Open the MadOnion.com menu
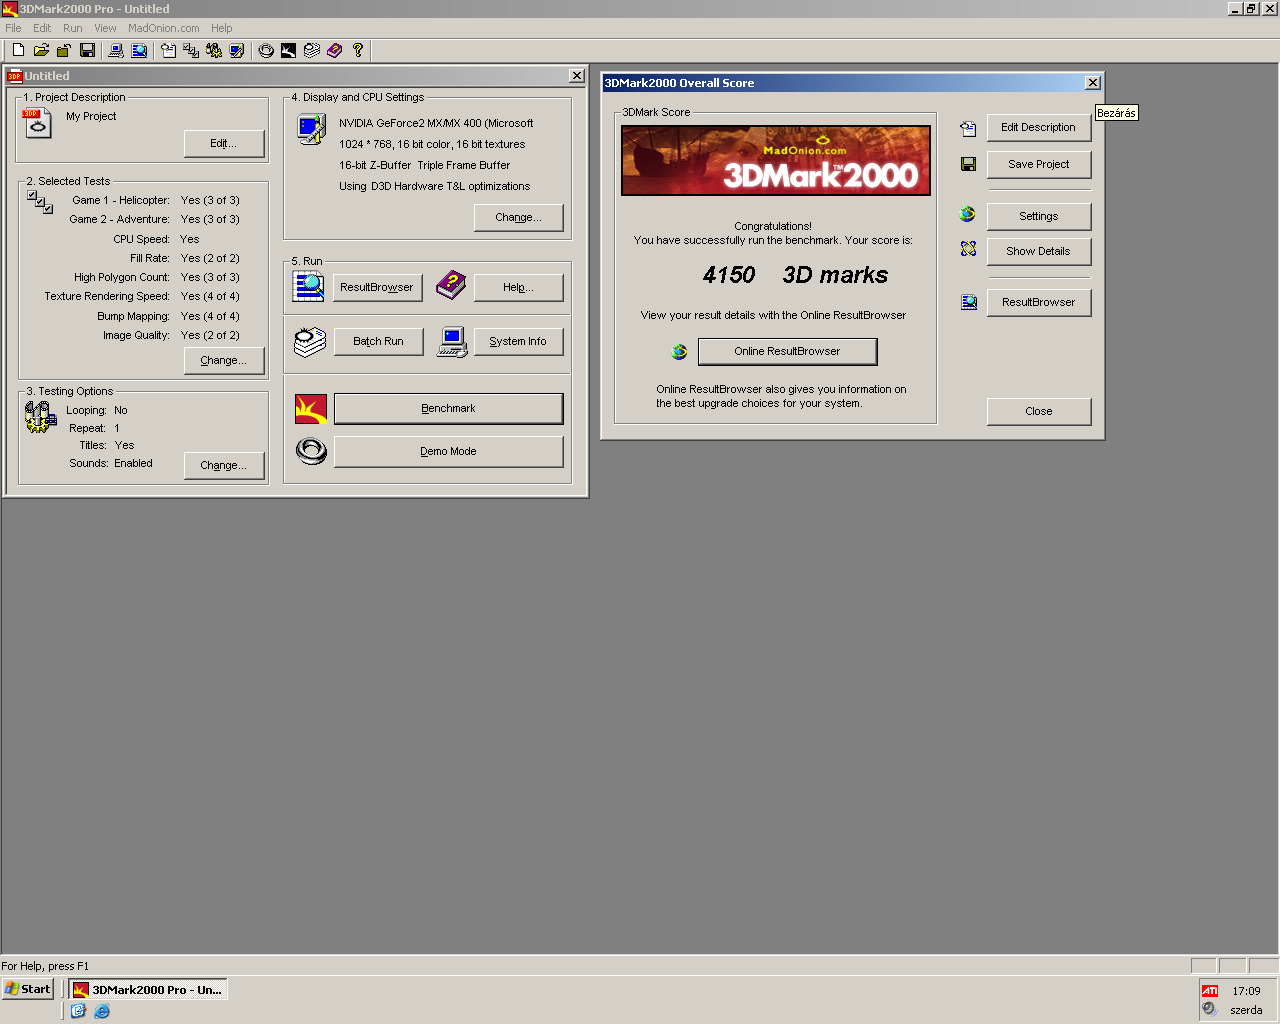This screenshot has width=1280, height=1024. (x=164, y=28)
